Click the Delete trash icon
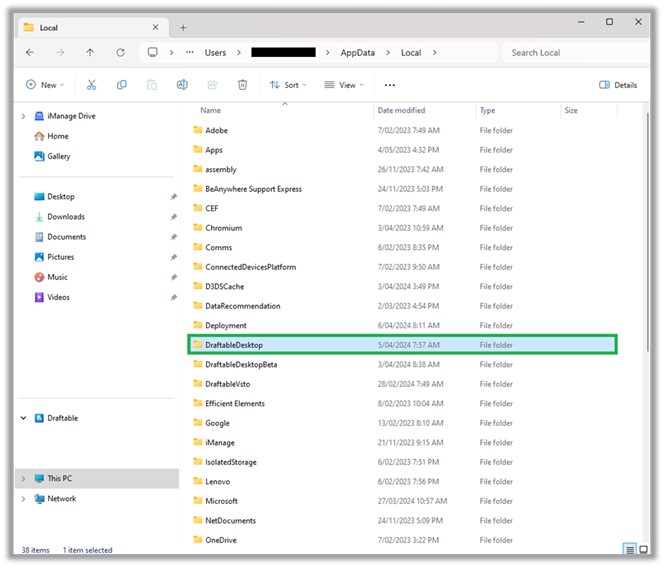The width and height of the screenshot is (664, 567). (242, 85)
